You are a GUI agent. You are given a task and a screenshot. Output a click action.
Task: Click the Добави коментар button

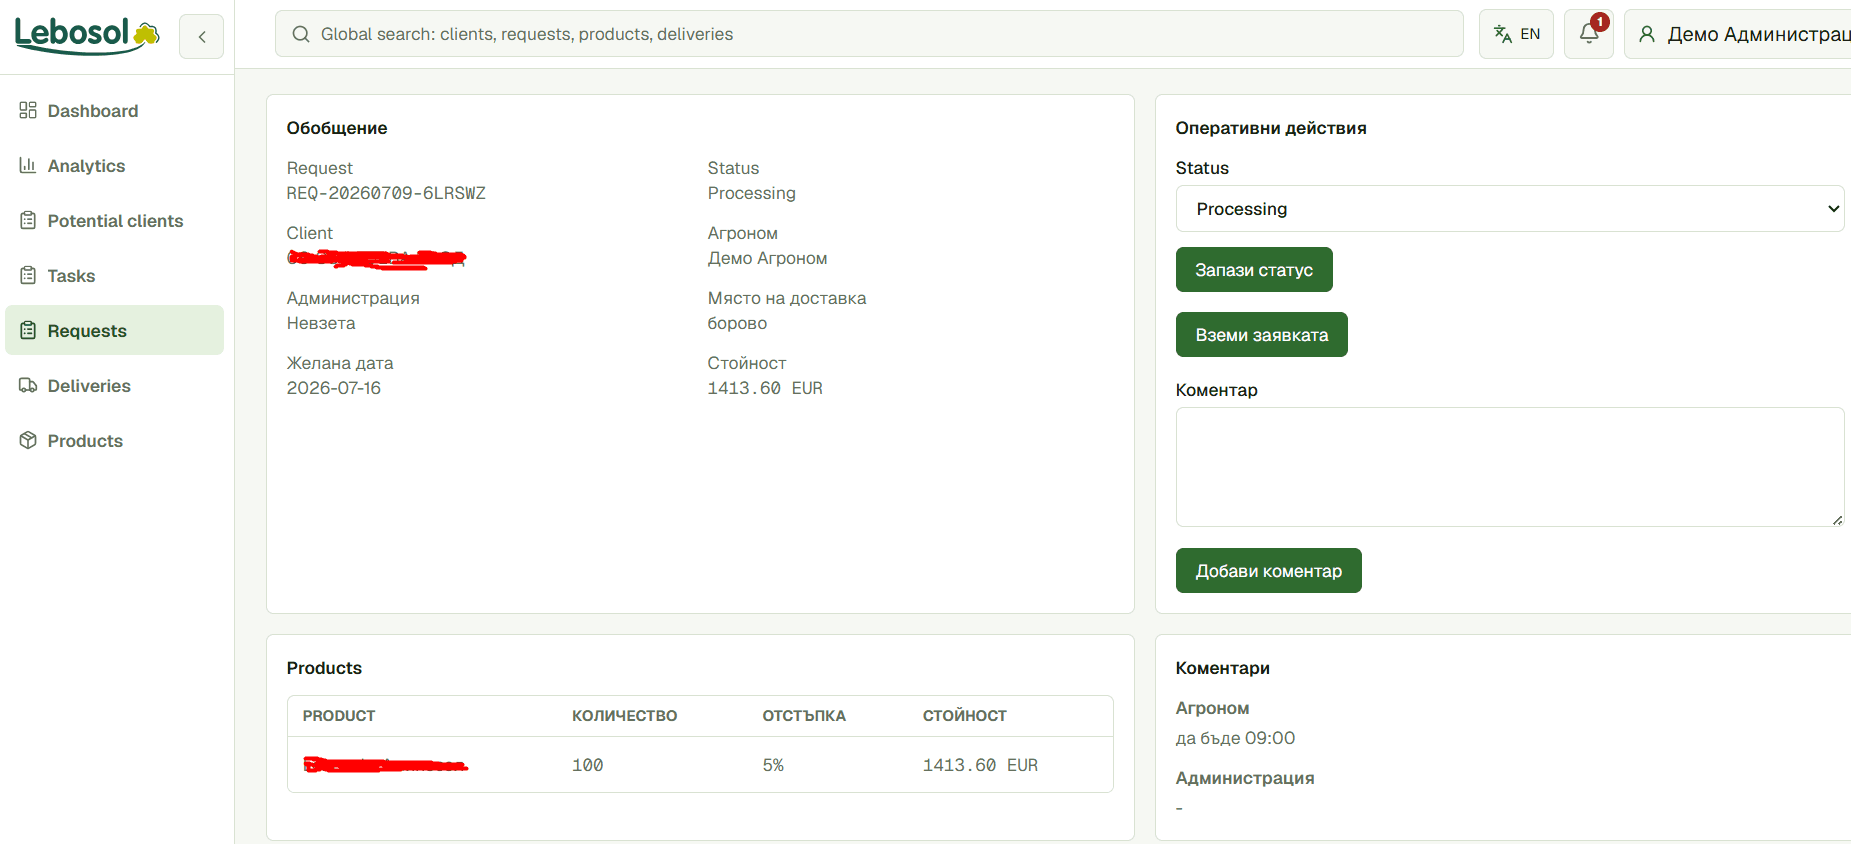1269,571
